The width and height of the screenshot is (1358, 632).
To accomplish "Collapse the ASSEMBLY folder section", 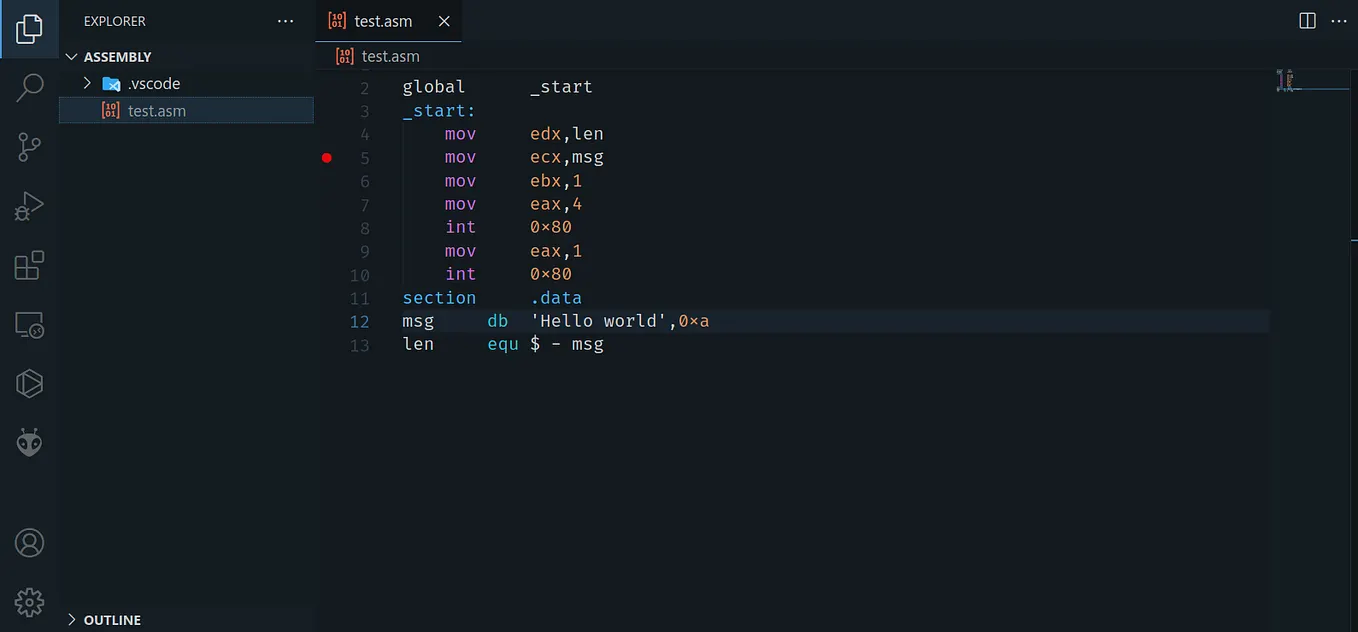I will pos(71,56).
